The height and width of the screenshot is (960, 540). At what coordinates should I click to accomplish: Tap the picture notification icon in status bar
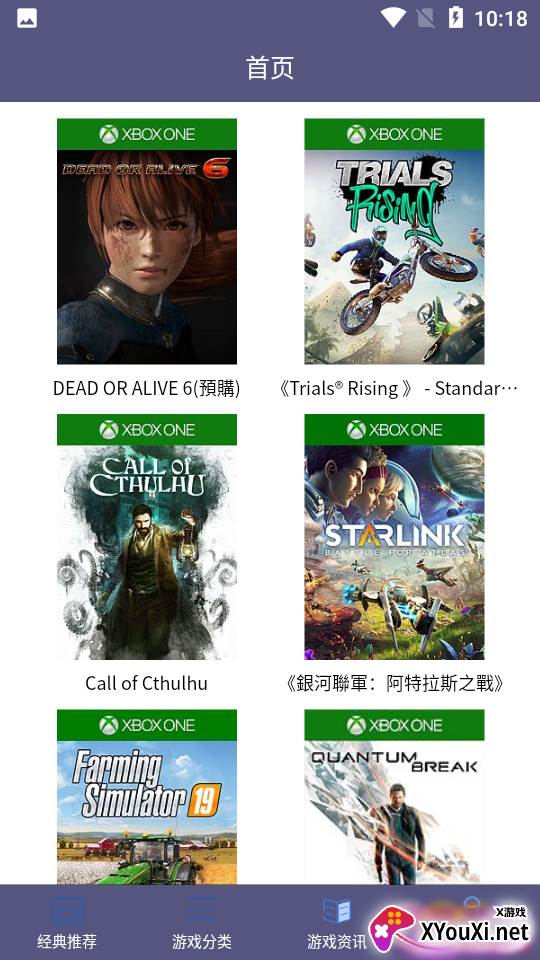click(x=27, y=18)
